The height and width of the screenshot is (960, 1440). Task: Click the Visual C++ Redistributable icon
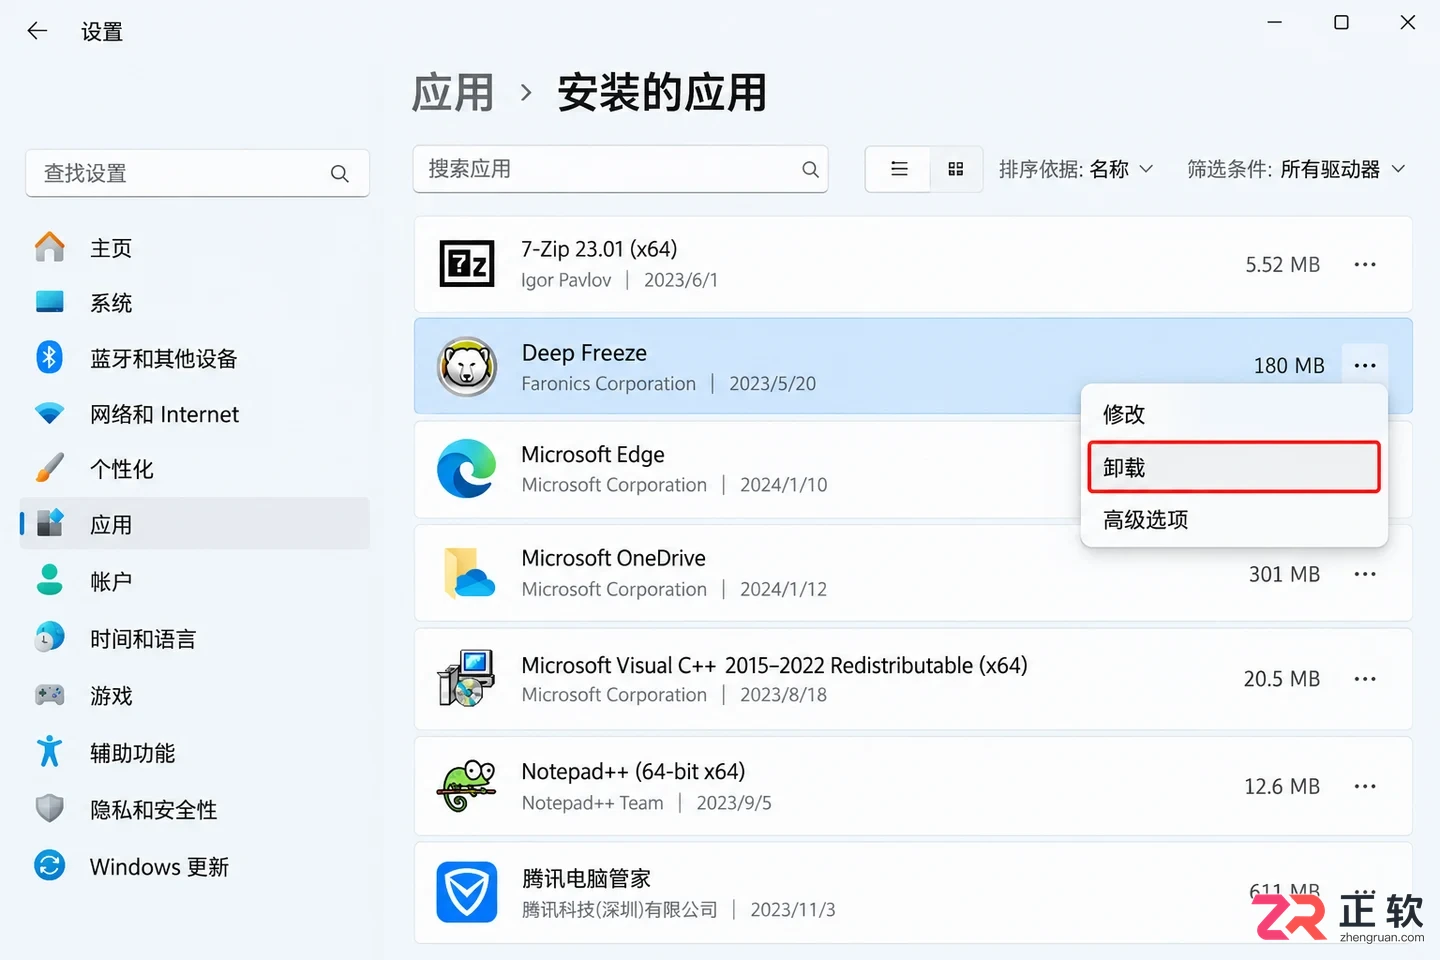(466, 678)
